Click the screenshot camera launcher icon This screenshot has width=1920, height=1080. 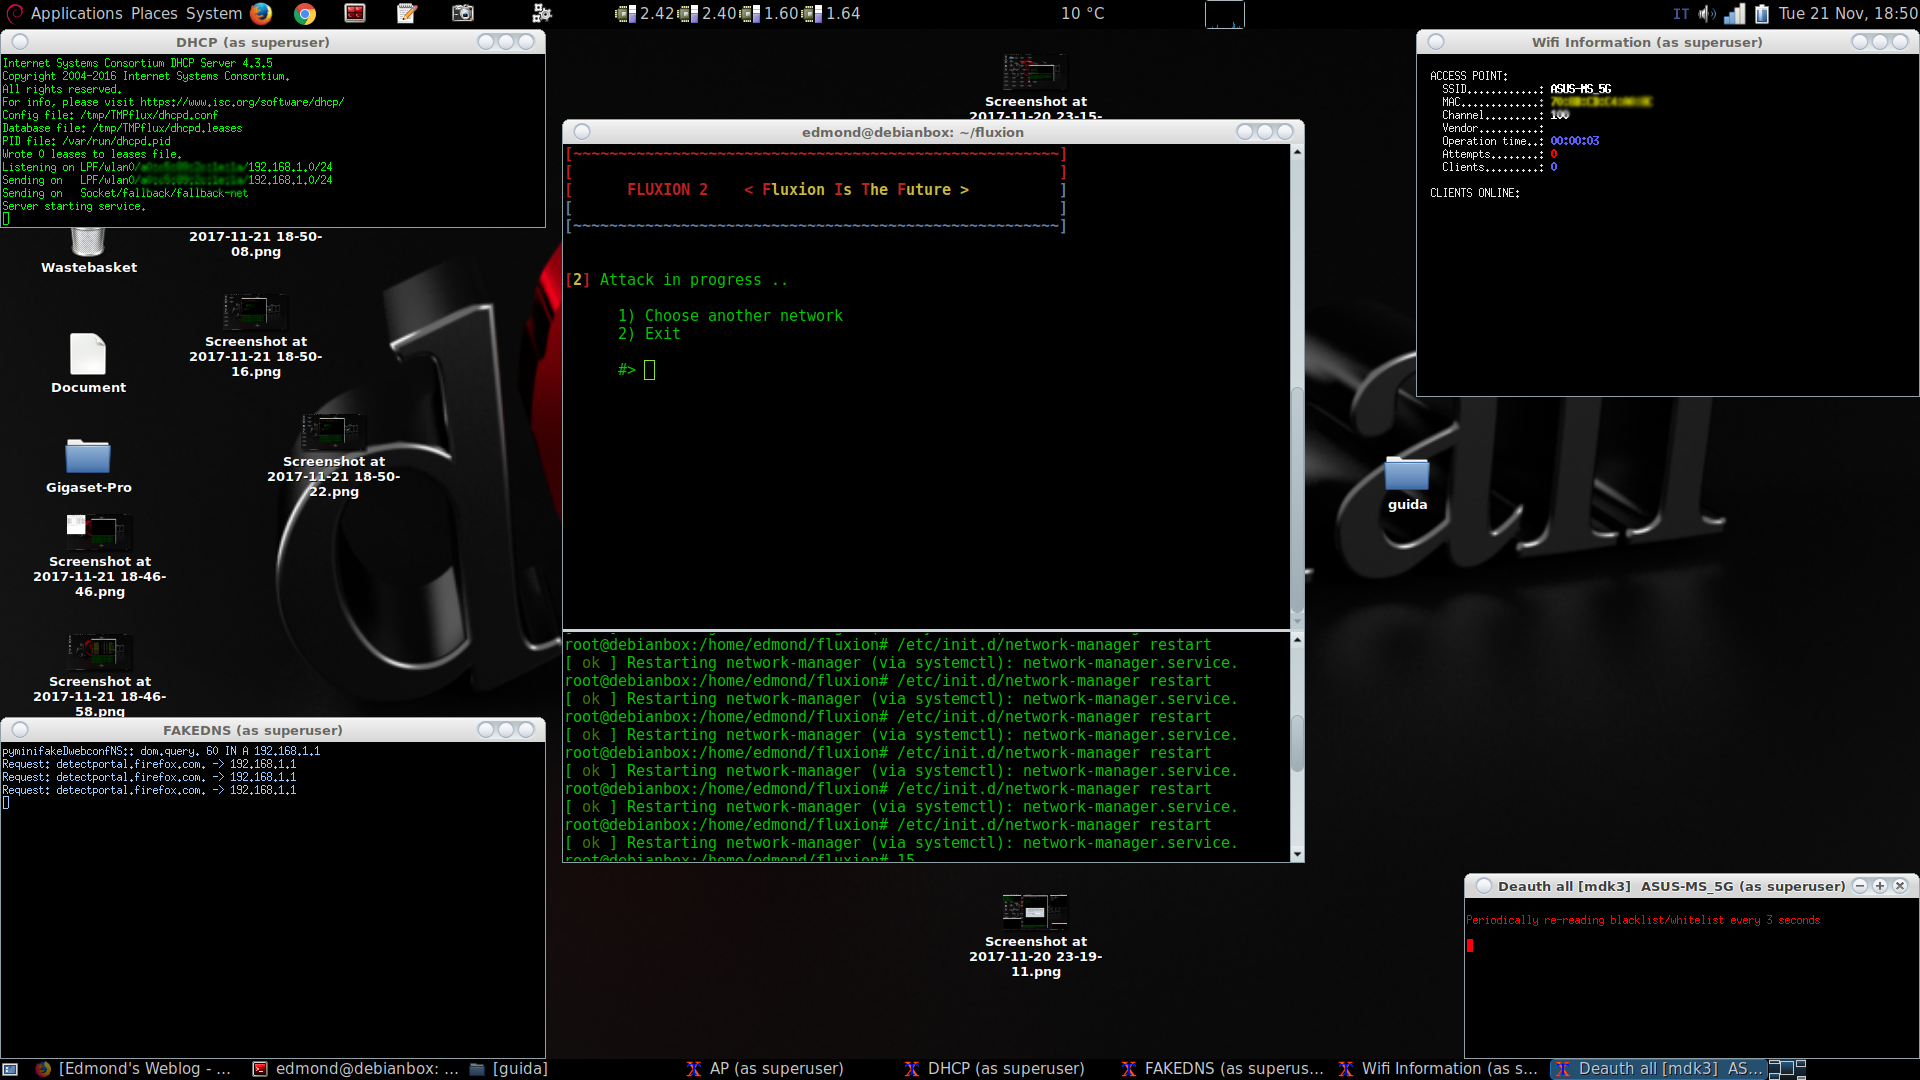(462, 13)
